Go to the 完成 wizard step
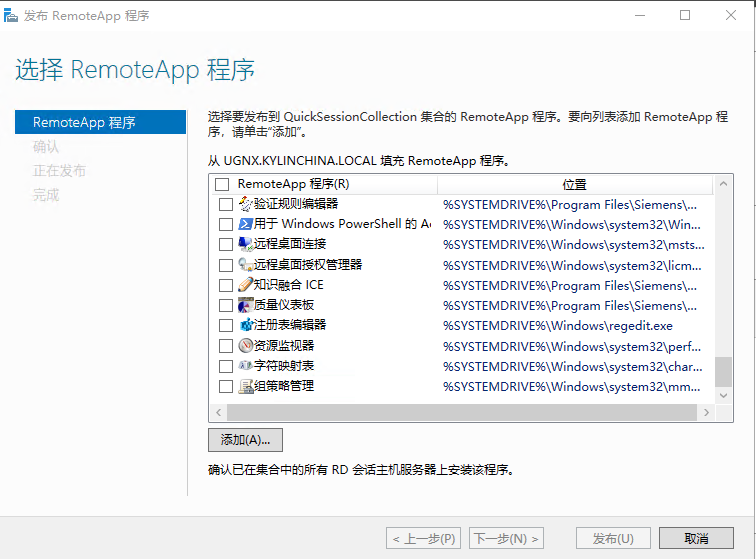Screen dimensions: 756x559 46,195
